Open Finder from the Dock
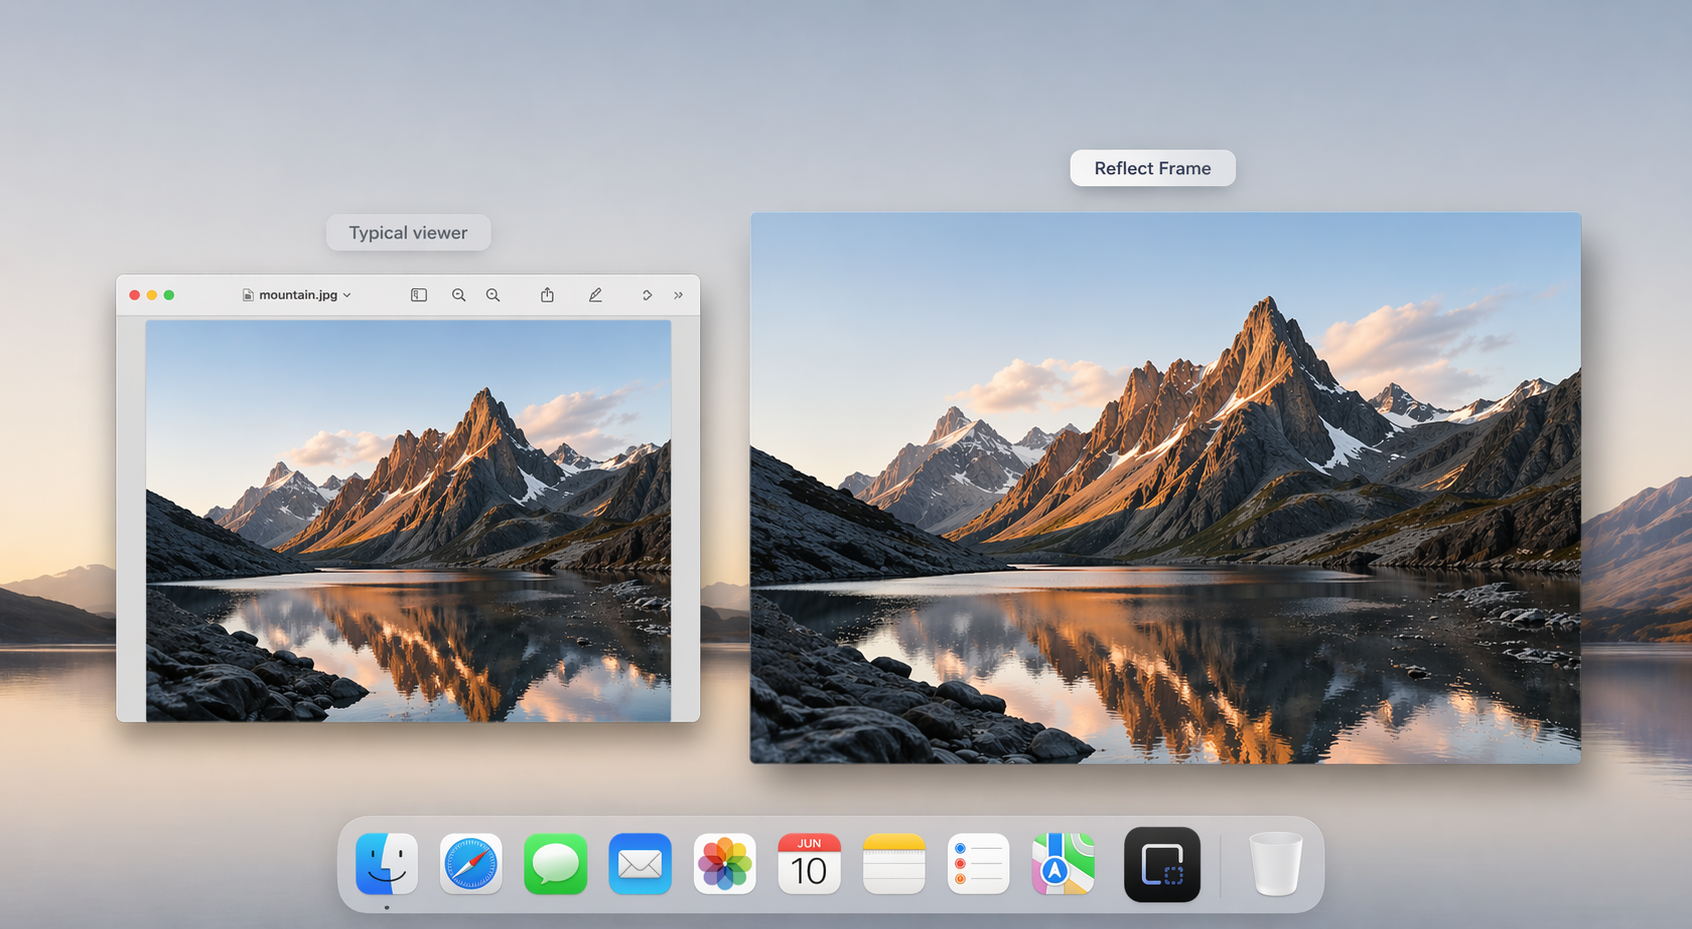Screen dimensions: 1692x929 coord(387,863)
